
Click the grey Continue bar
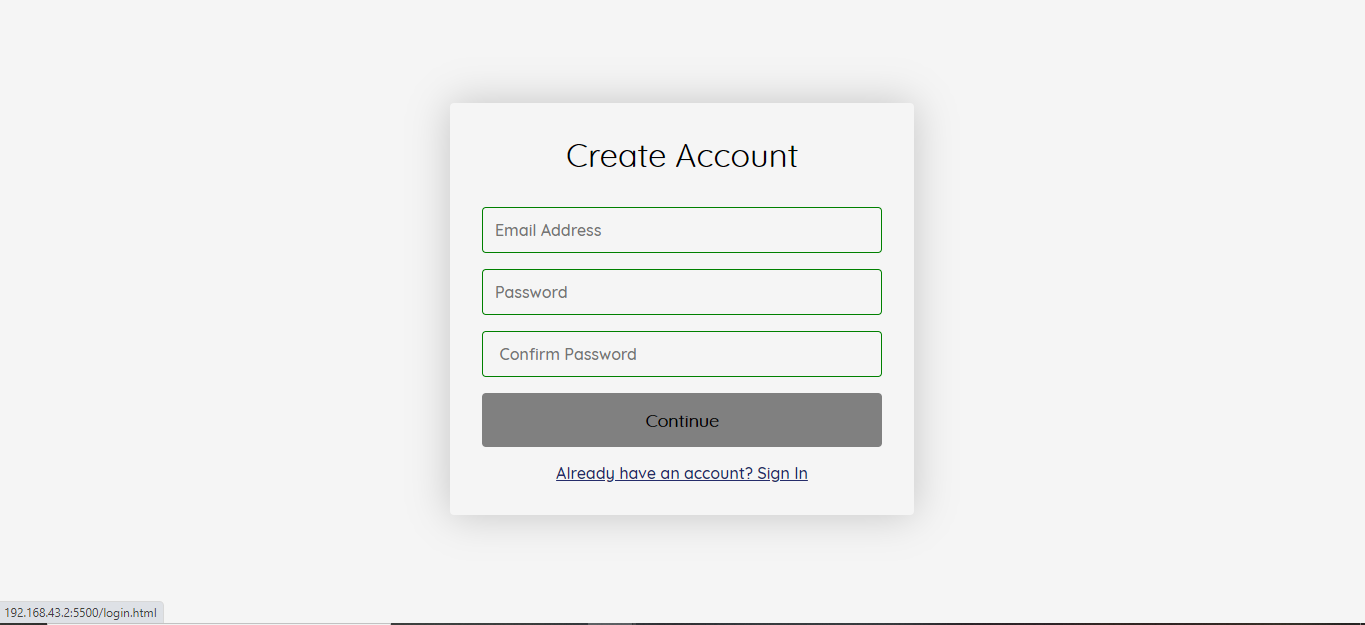[x=681, y=420]
